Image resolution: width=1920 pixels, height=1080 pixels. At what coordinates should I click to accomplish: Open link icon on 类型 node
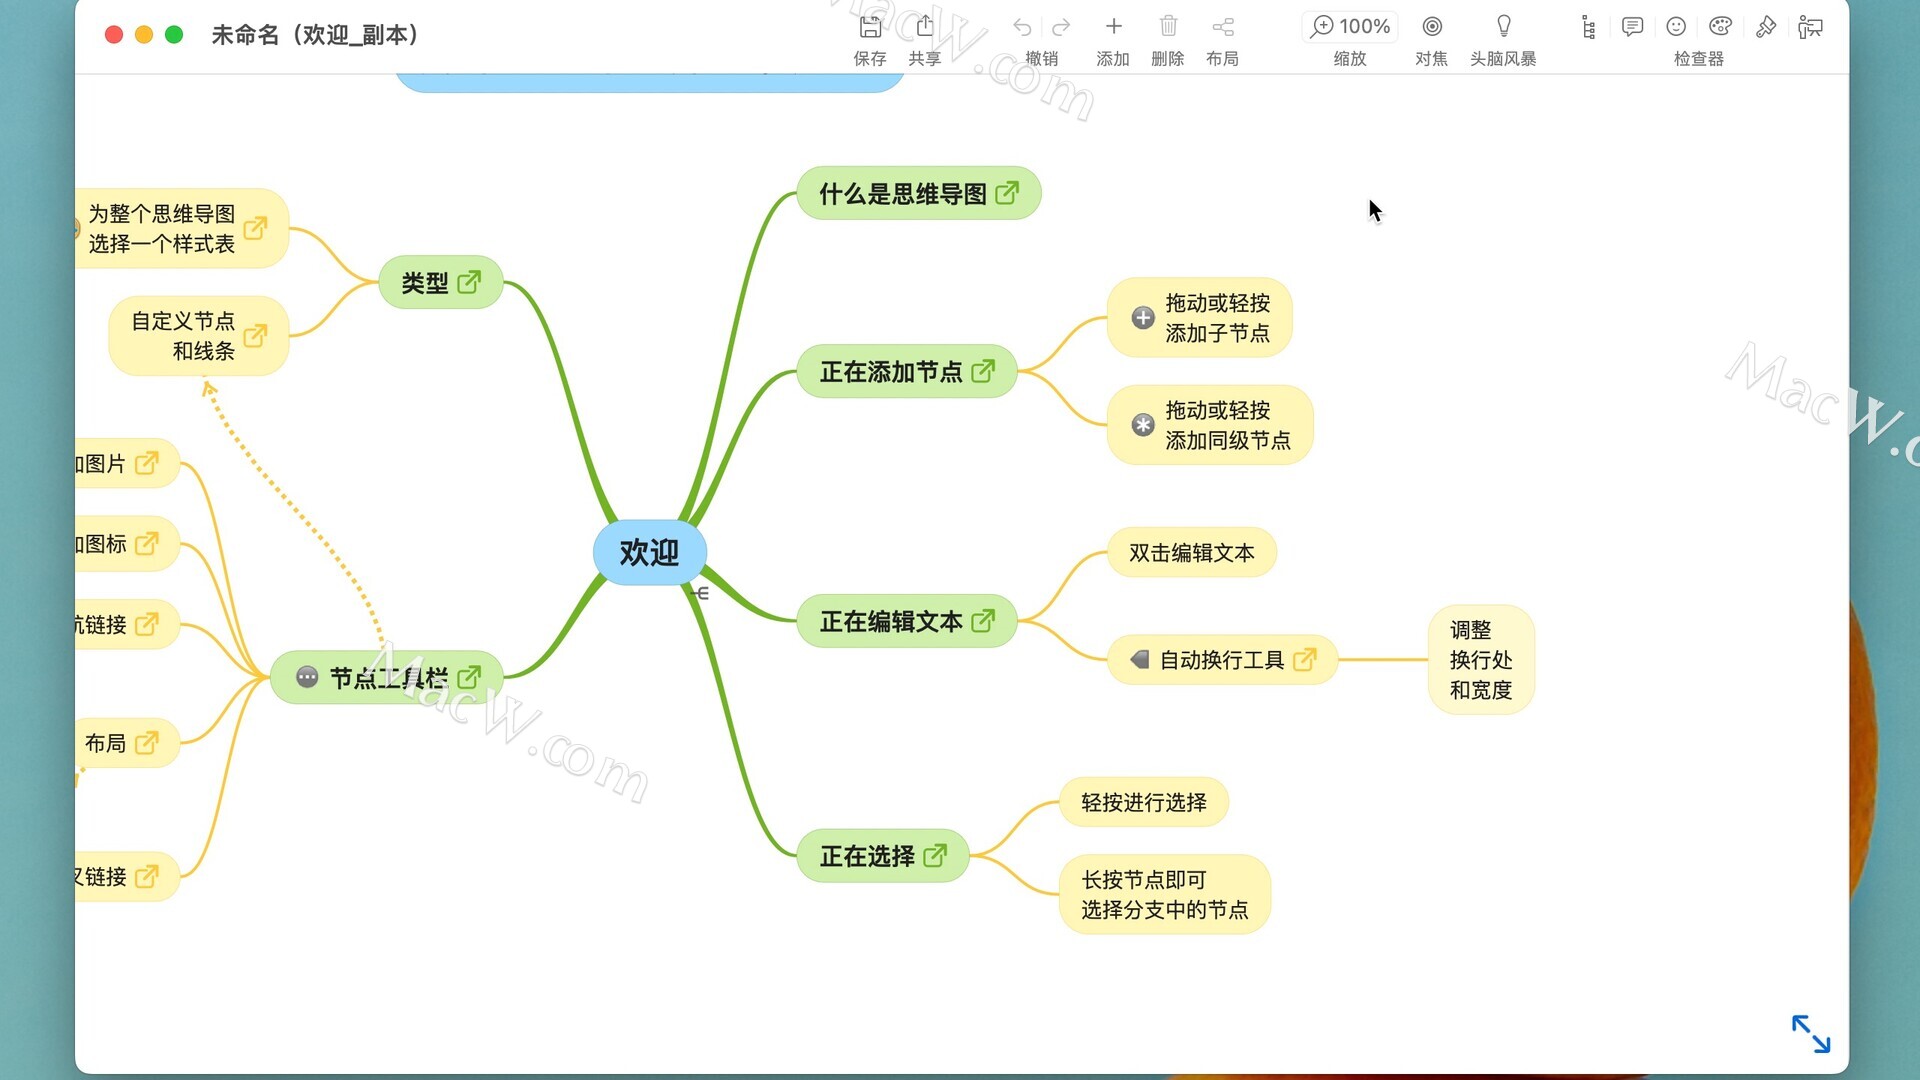tap(469, 282)
